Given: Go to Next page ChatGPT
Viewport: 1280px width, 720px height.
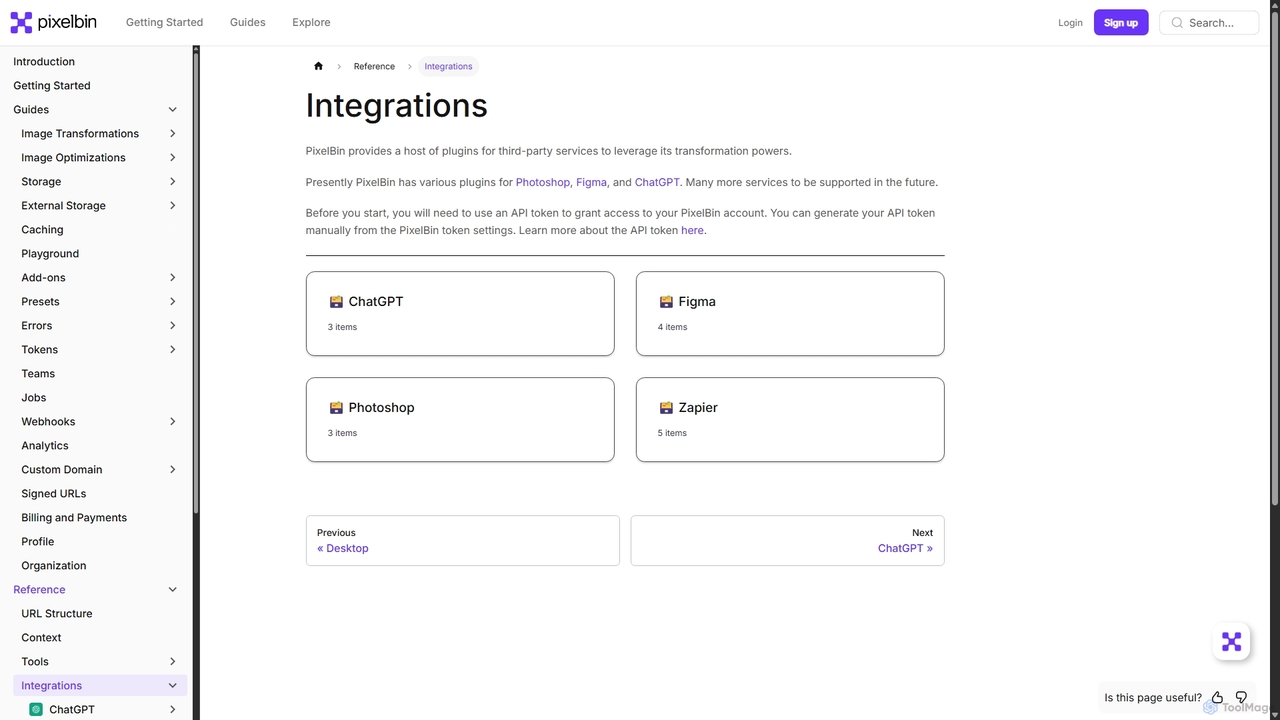Looking at the screenshot, I should click(787, 541).
